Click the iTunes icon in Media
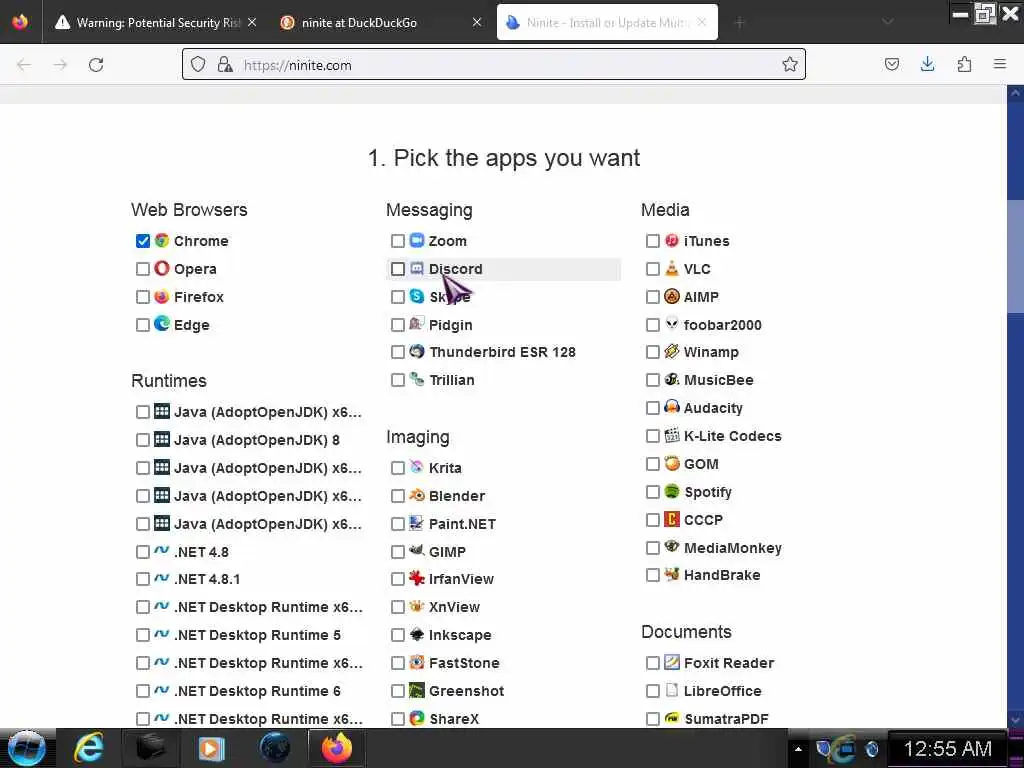The height and width of the screenshot is (768, 1024). pos(672,241)
